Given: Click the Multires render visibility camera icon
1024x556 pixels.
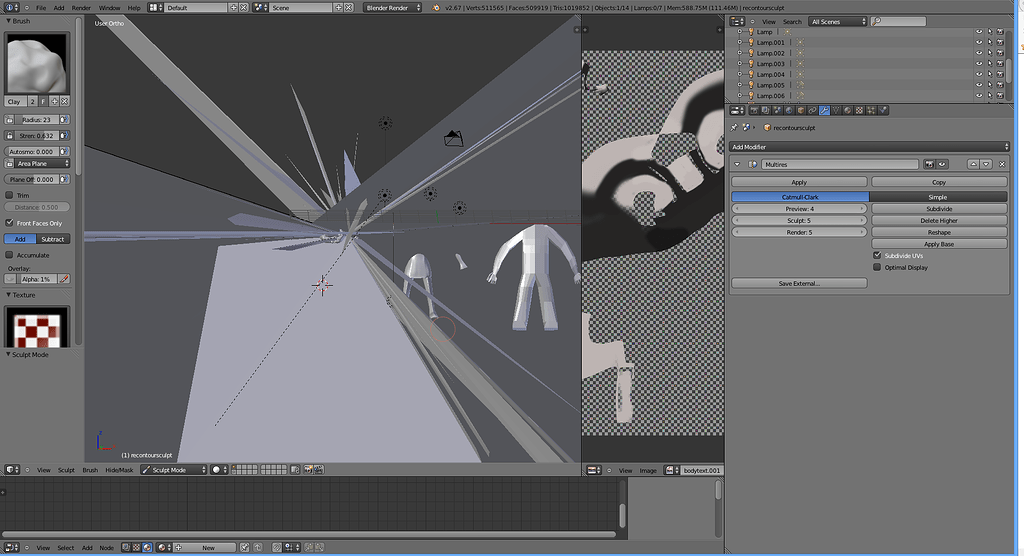Looking at the screenshot, I should [x=929, y=164].
